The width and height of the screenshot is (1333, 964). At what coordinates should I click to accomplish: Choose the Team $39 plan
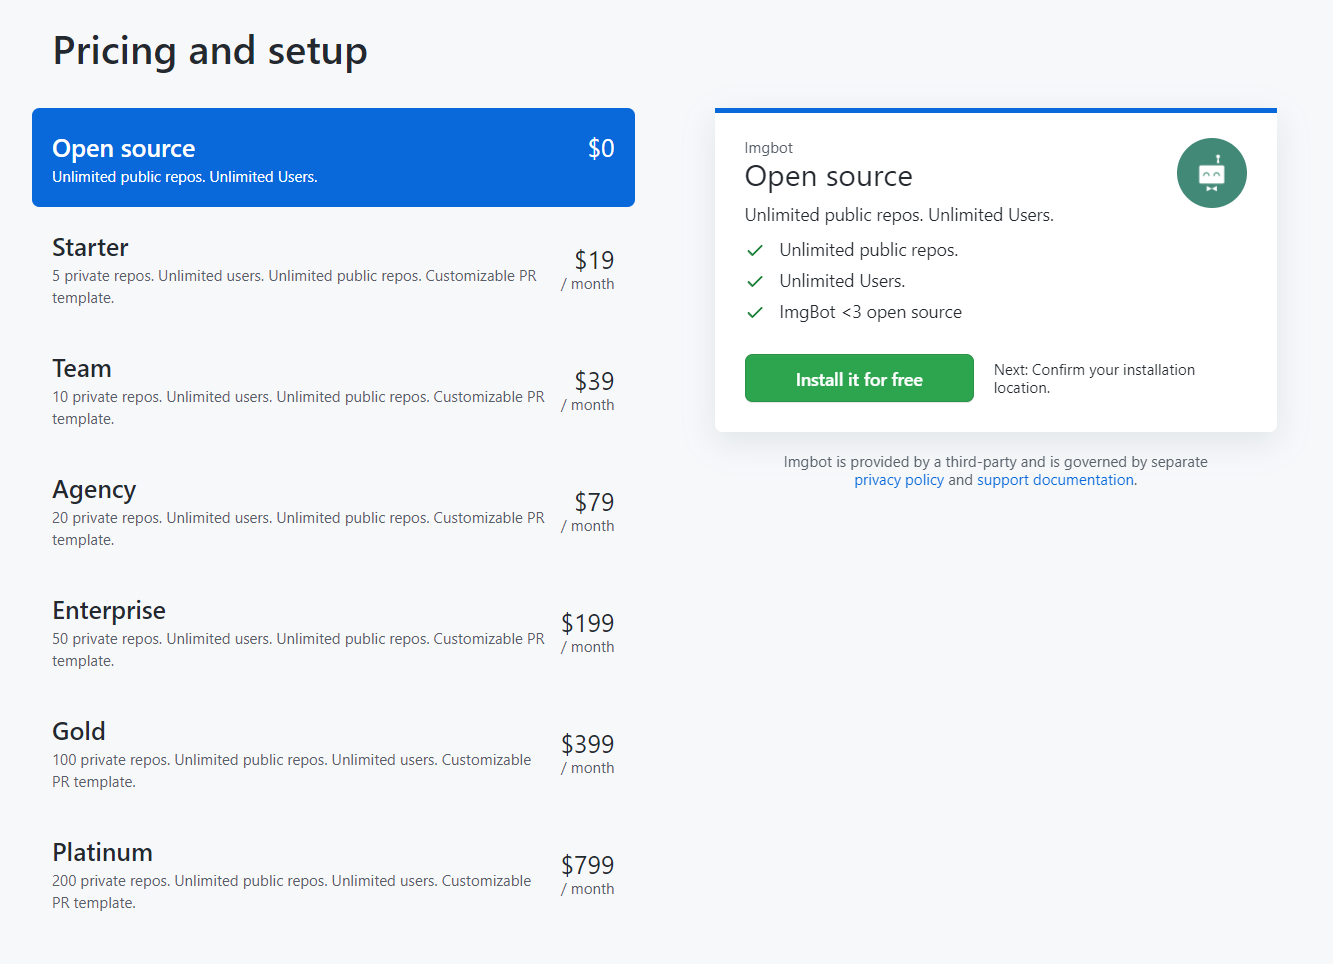(333, 392)
